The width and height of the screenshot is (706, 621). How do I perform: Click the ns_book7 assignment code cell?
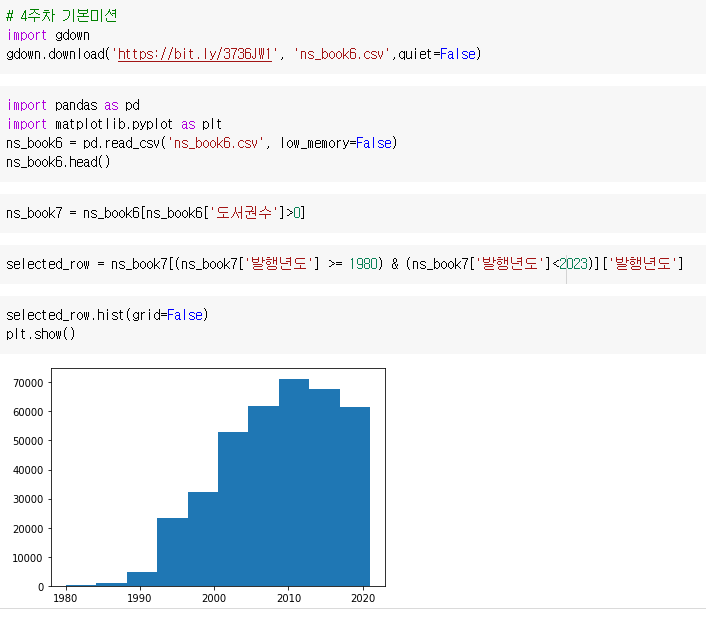point(353,213)
